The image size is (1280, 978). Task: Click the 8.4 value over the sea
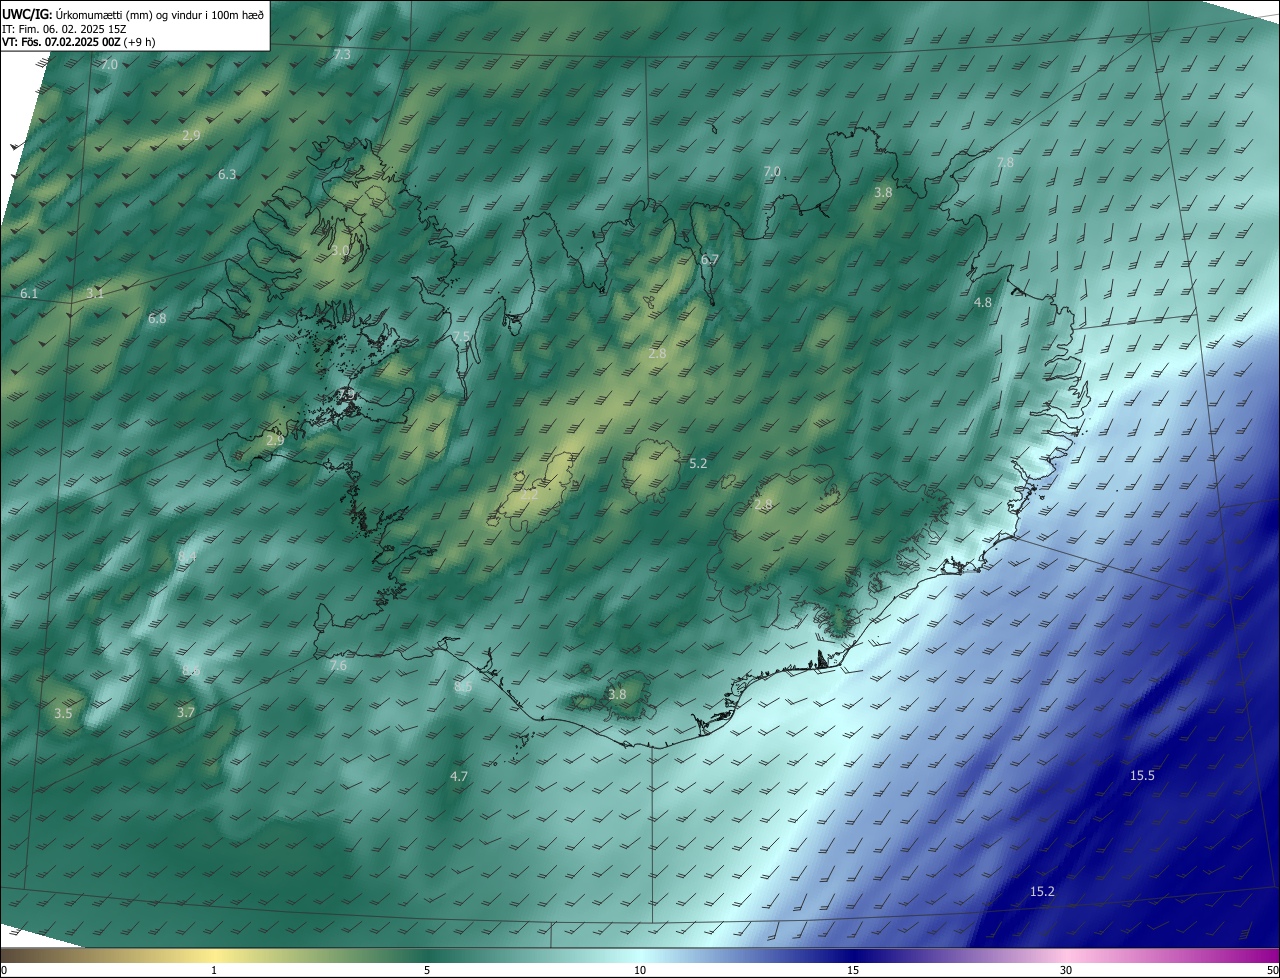[187, 556]
